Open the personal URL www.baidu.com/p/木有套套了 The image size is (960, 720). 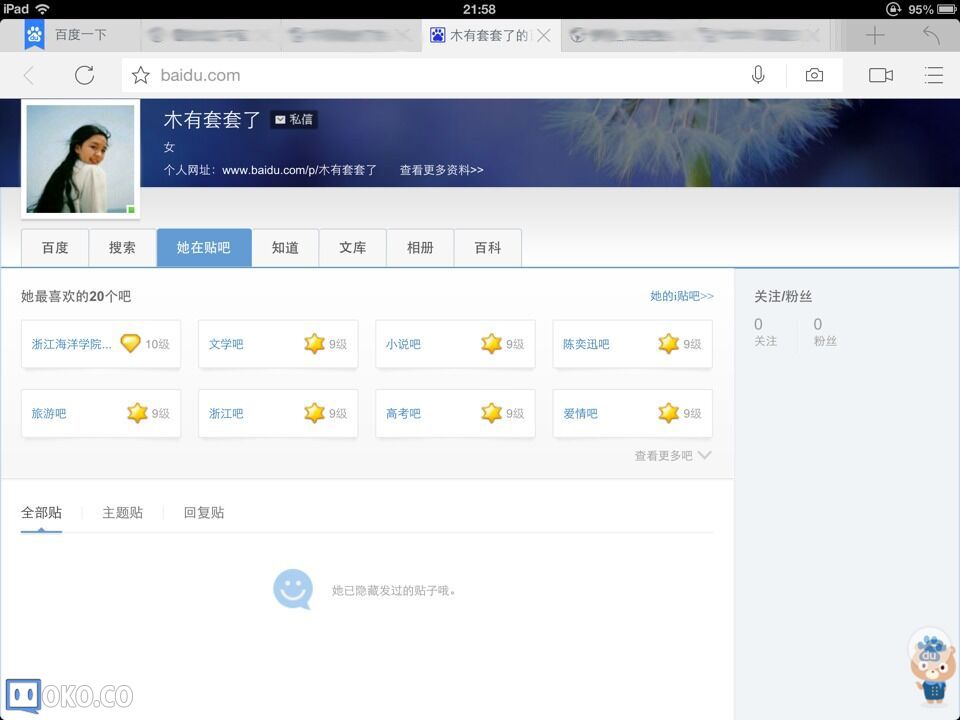tap(299, 170)
